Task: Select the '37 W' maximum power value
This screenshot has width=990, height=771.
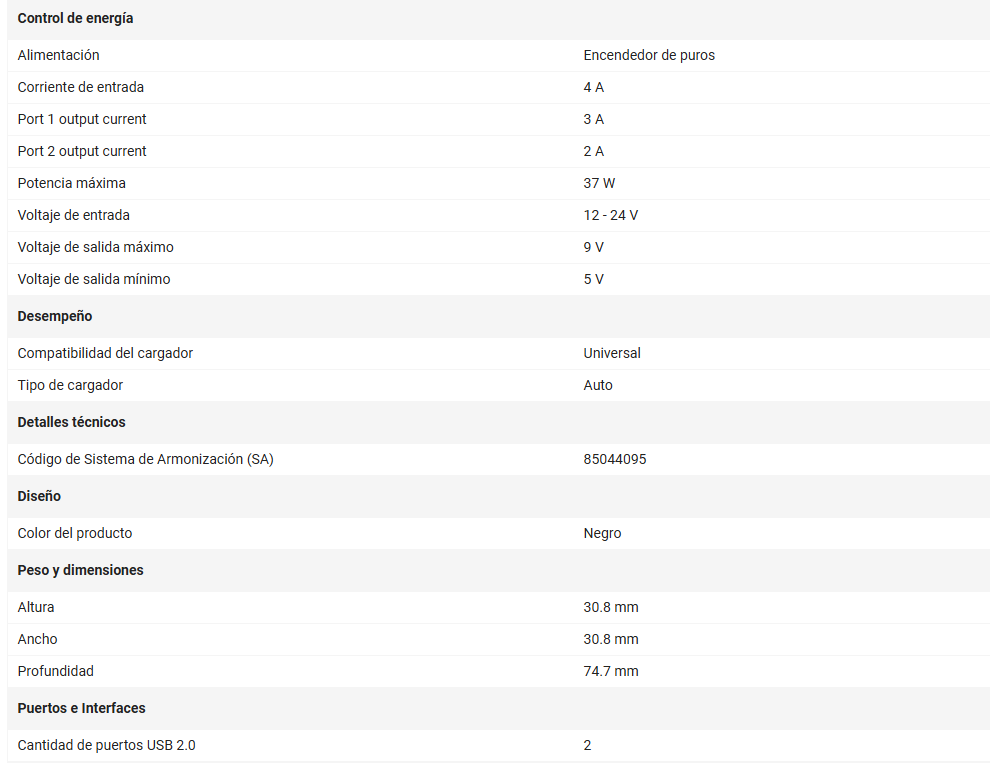Action: (599, 183)
